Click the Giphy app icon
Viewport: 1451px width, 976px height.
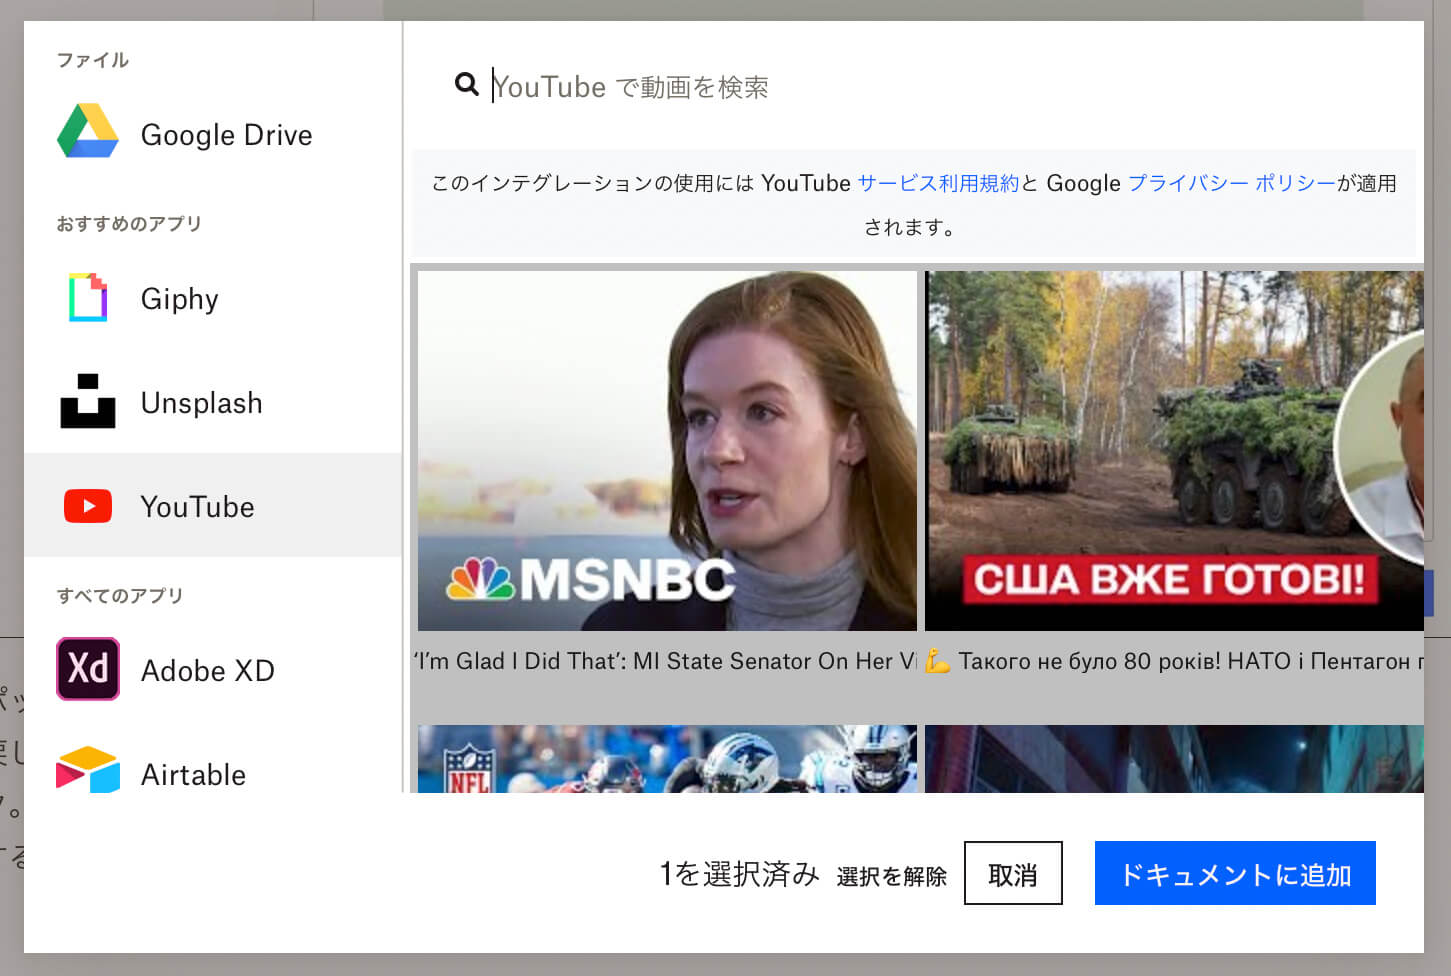click(88, 297)
